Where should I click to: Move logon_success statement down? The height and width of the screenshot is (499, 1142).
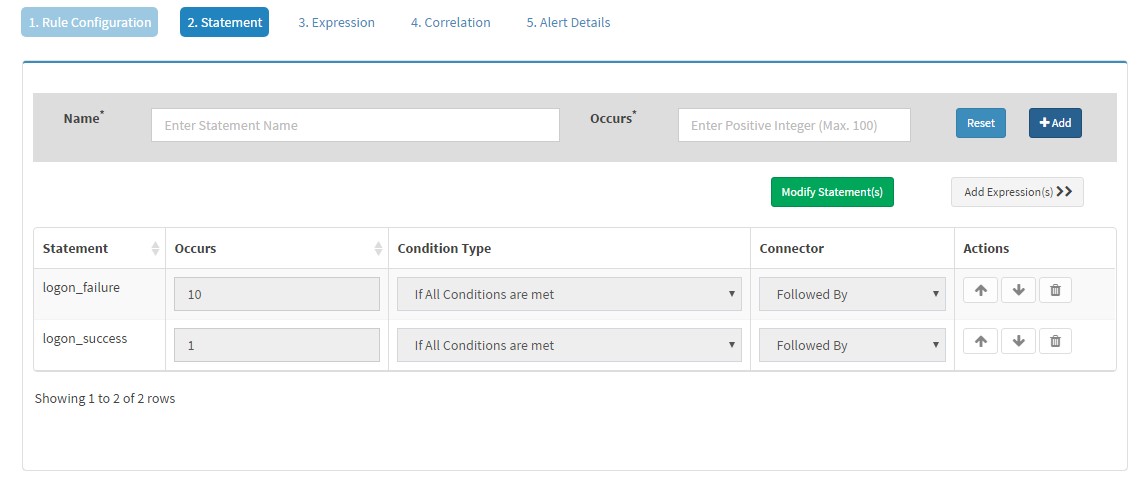coord(1018,341)
